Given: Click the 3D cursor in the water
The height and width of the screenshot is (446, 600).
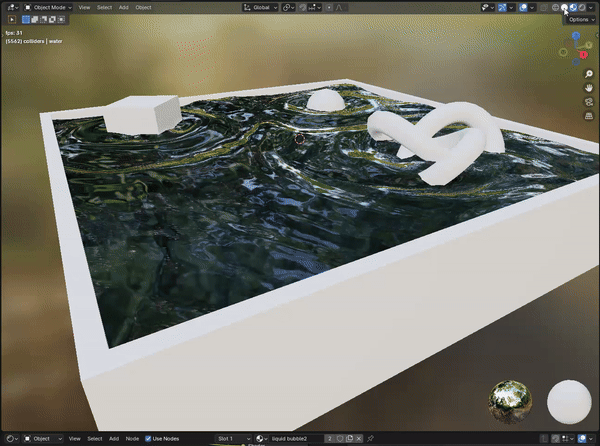Looking at the screenshot, I should (300, 139).
